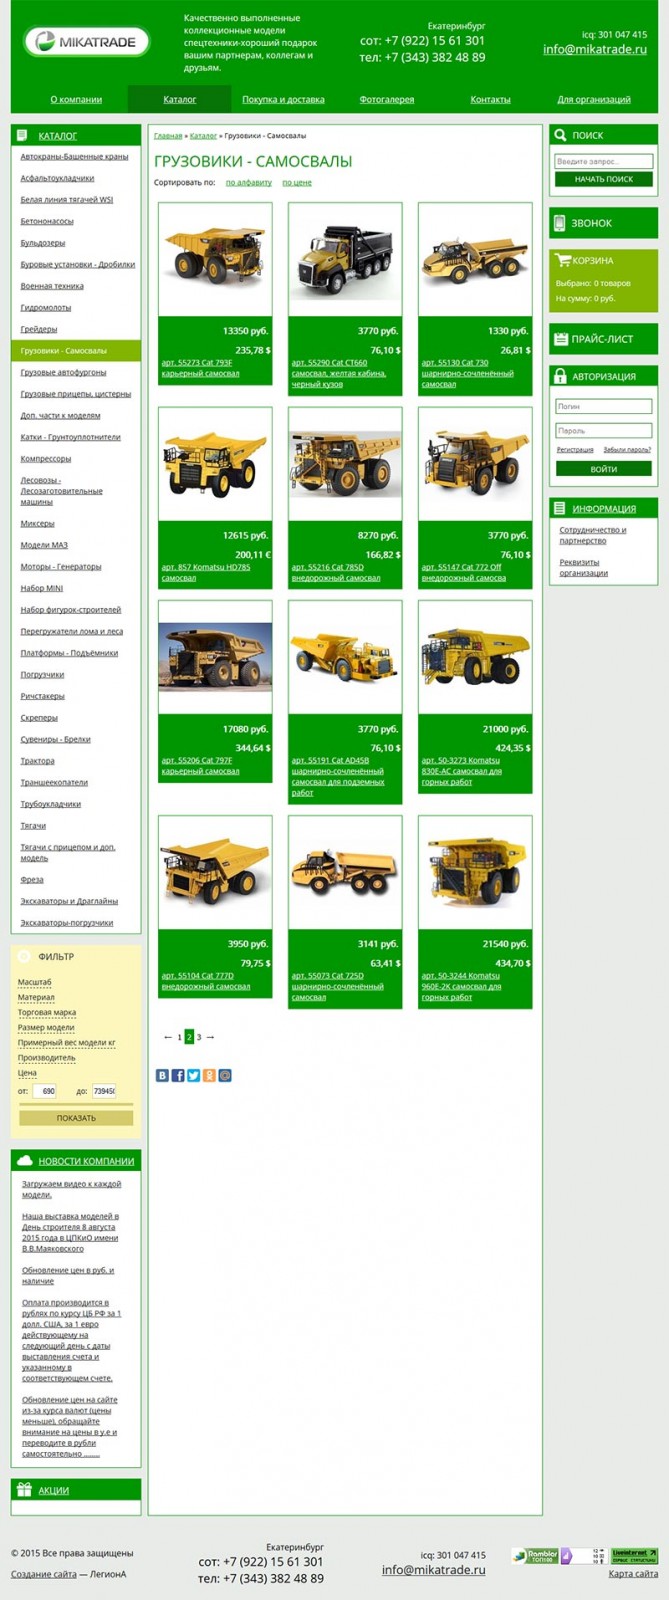Open Сотрудничество и партнерство link
This screenshot has width=669, height=1600.
[593, 535]
